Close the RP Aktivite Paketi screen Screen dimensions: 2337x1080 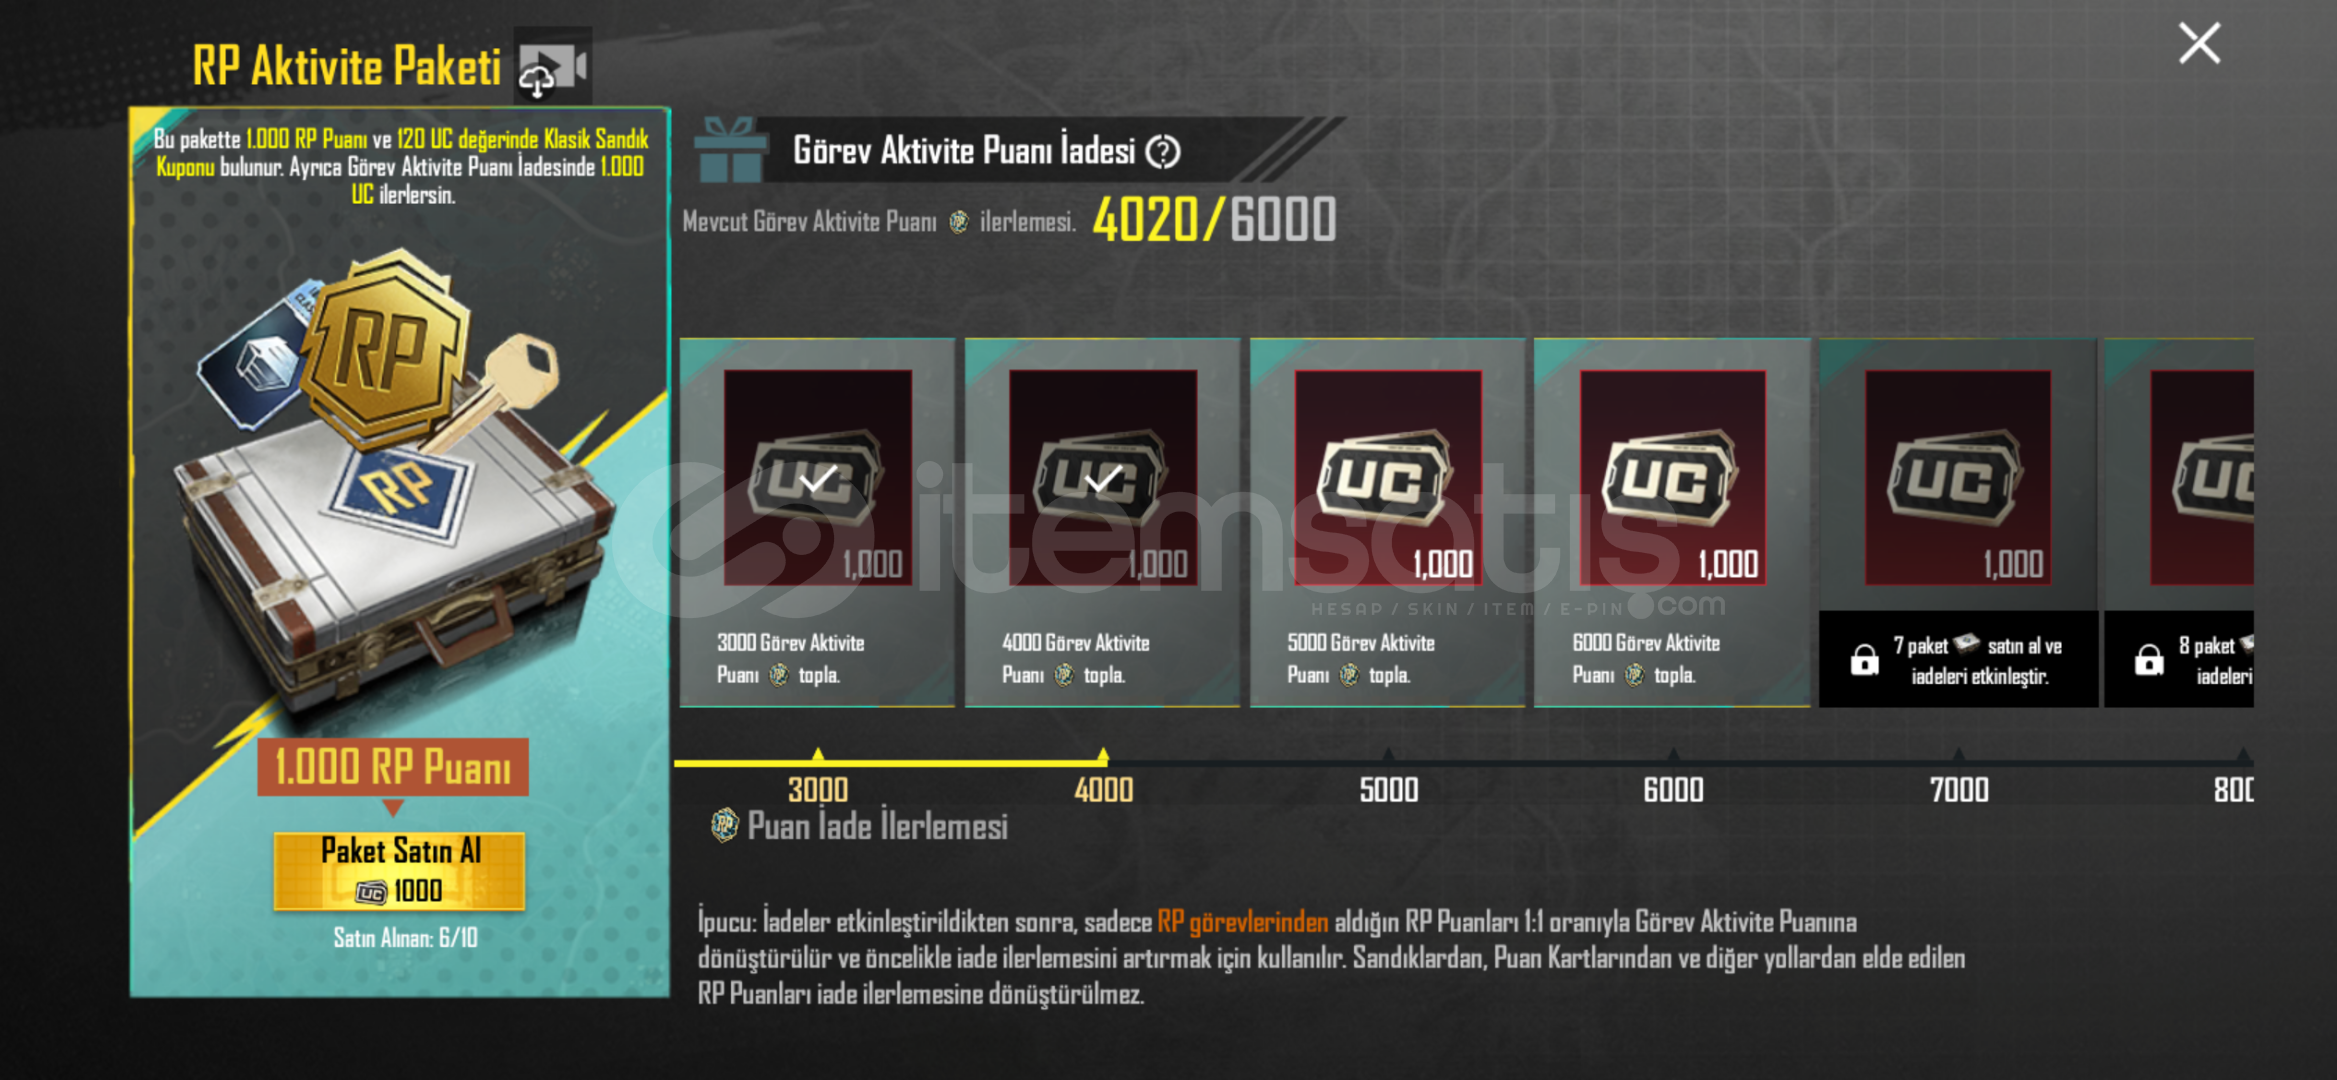point(2199,44)
